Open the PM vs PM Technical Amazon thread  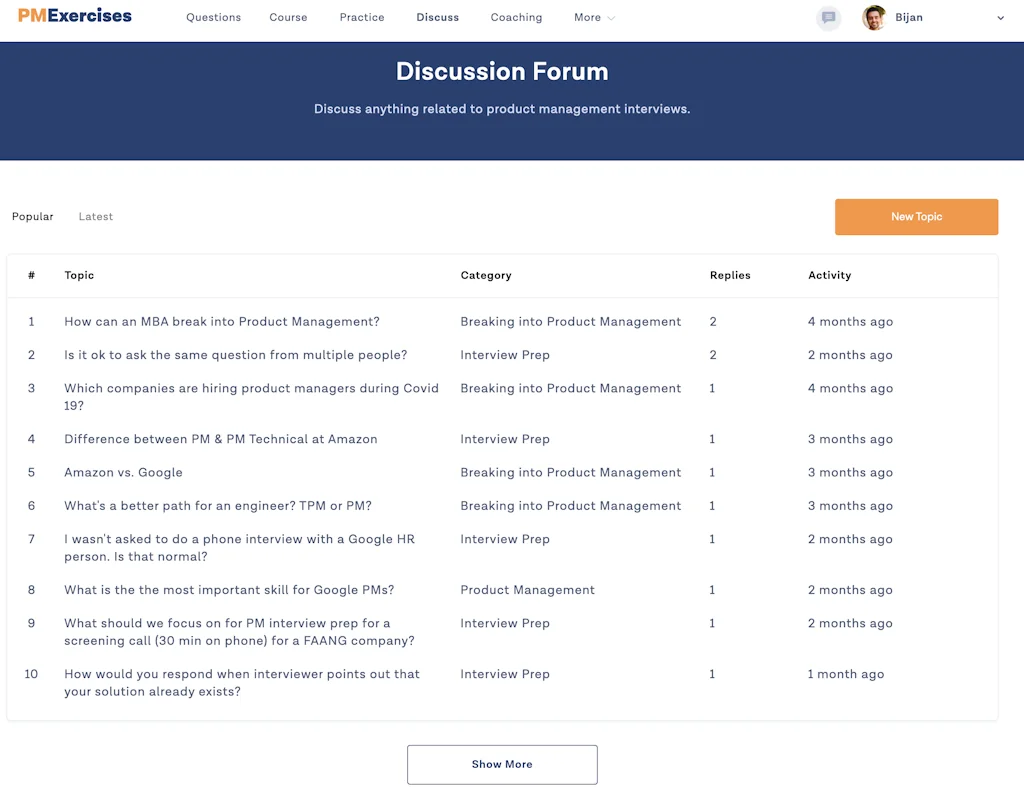tap(220, 439)
